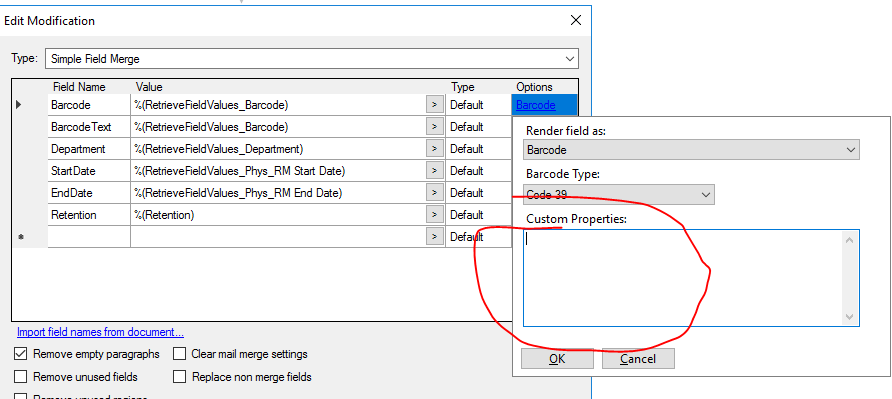
Task: Click Import field names from document link
Action: pos(100,332)
